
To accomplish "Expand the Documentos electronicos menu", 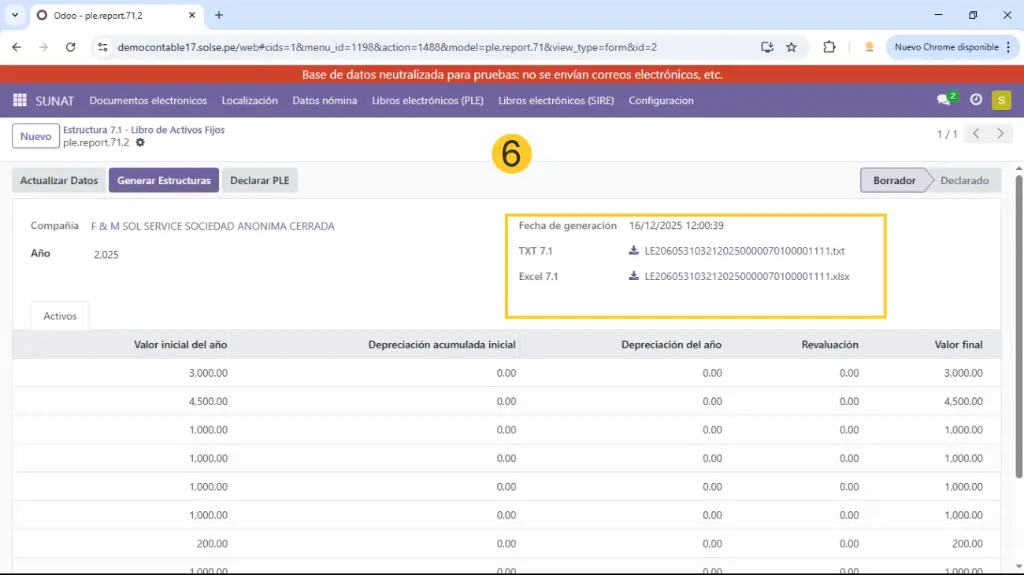I will point(148,100).
